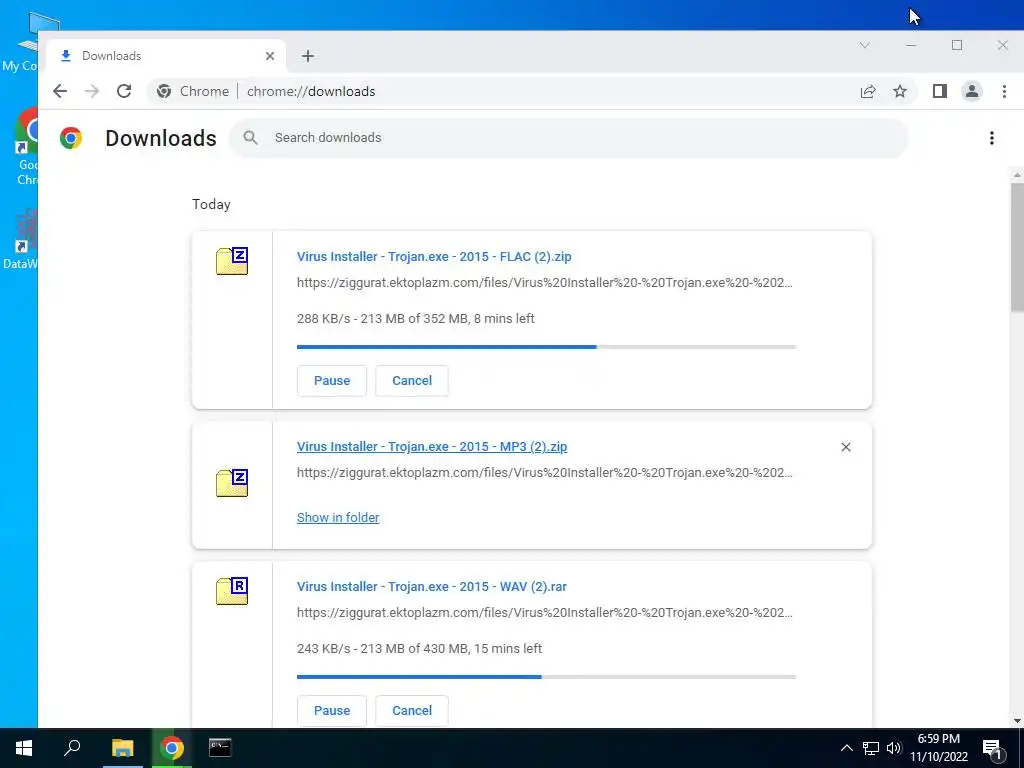Open the FLAC (2).zip file name link
1024x768 pixels.
[x=434, y=257]
